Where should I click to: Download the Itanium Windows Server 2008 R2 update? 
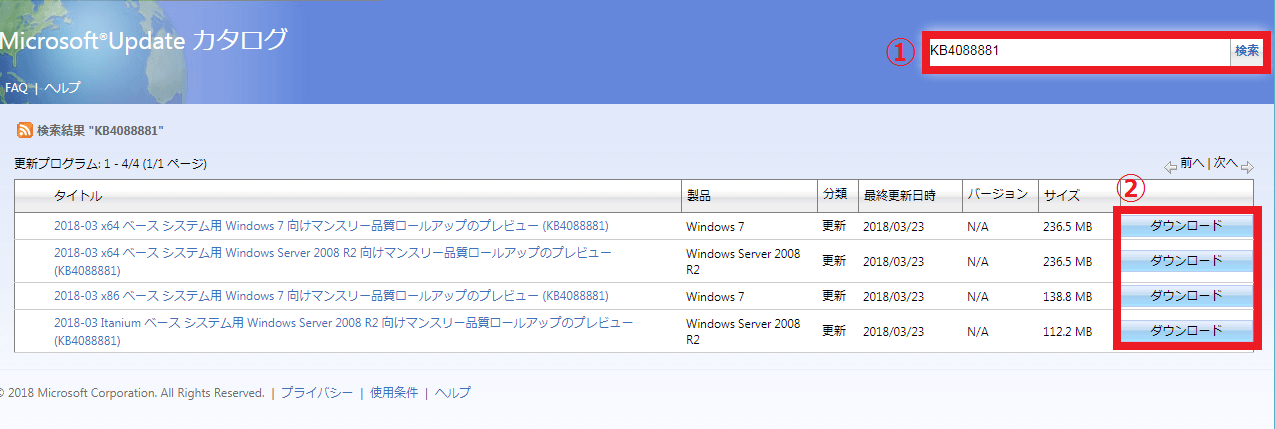(x=1186, y=331)
